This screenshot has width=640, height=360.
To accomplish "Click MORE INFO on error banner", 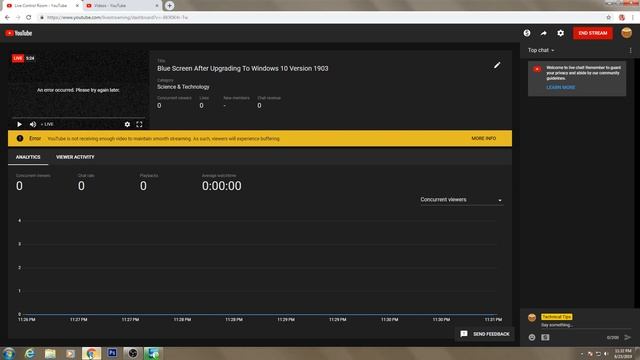I will tap(484, 138).
